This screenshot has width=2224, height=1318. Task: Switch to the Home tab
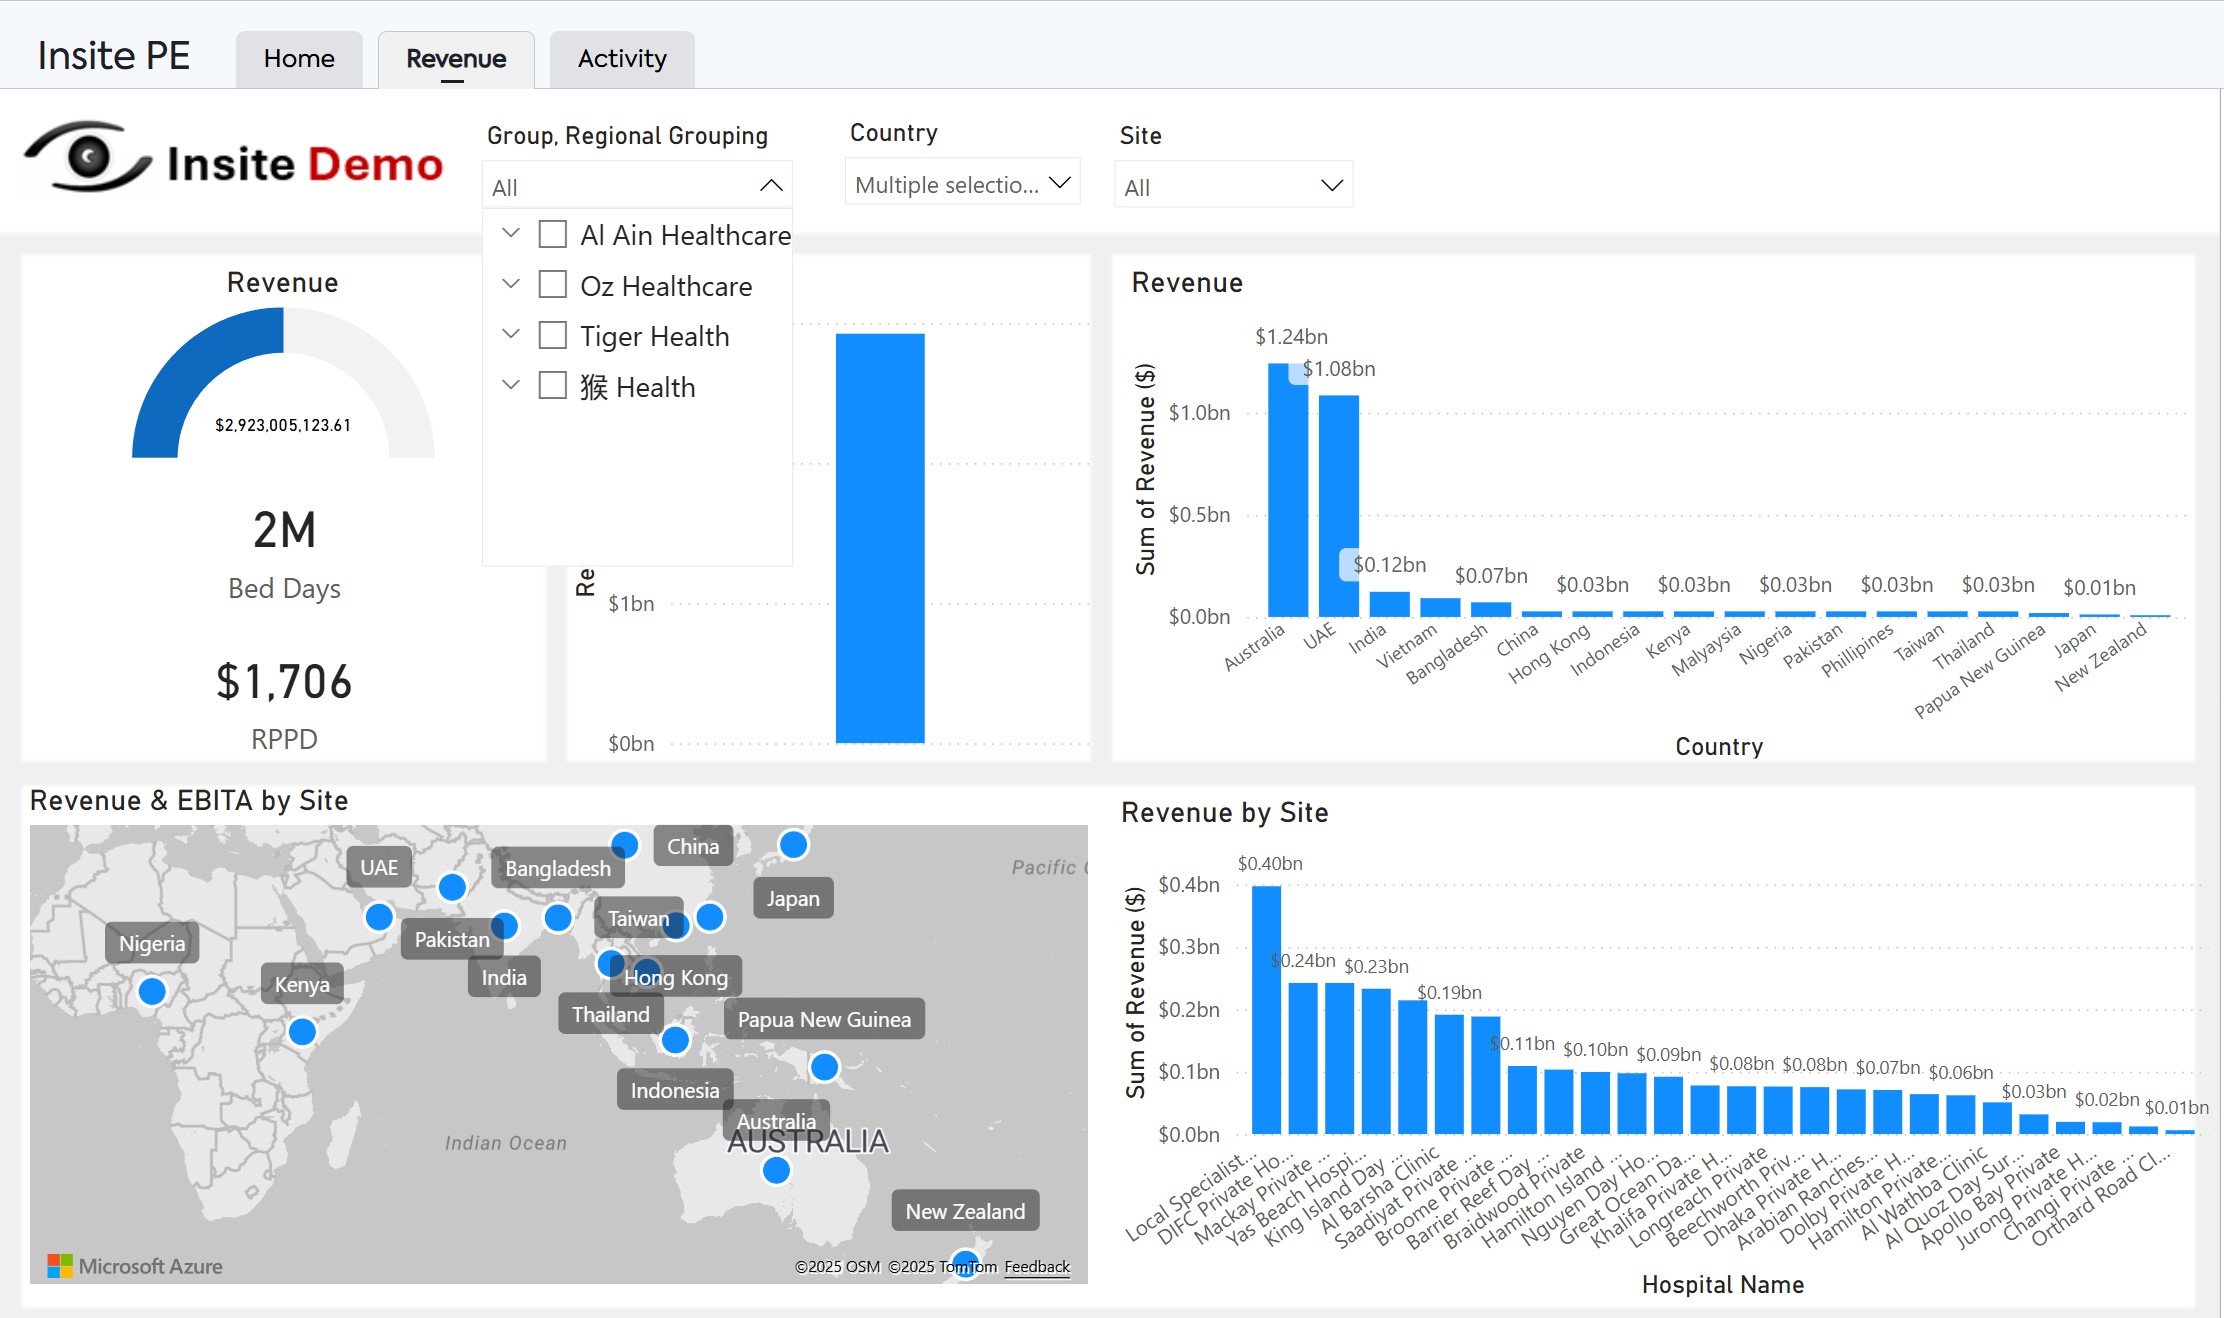(299, 59)
